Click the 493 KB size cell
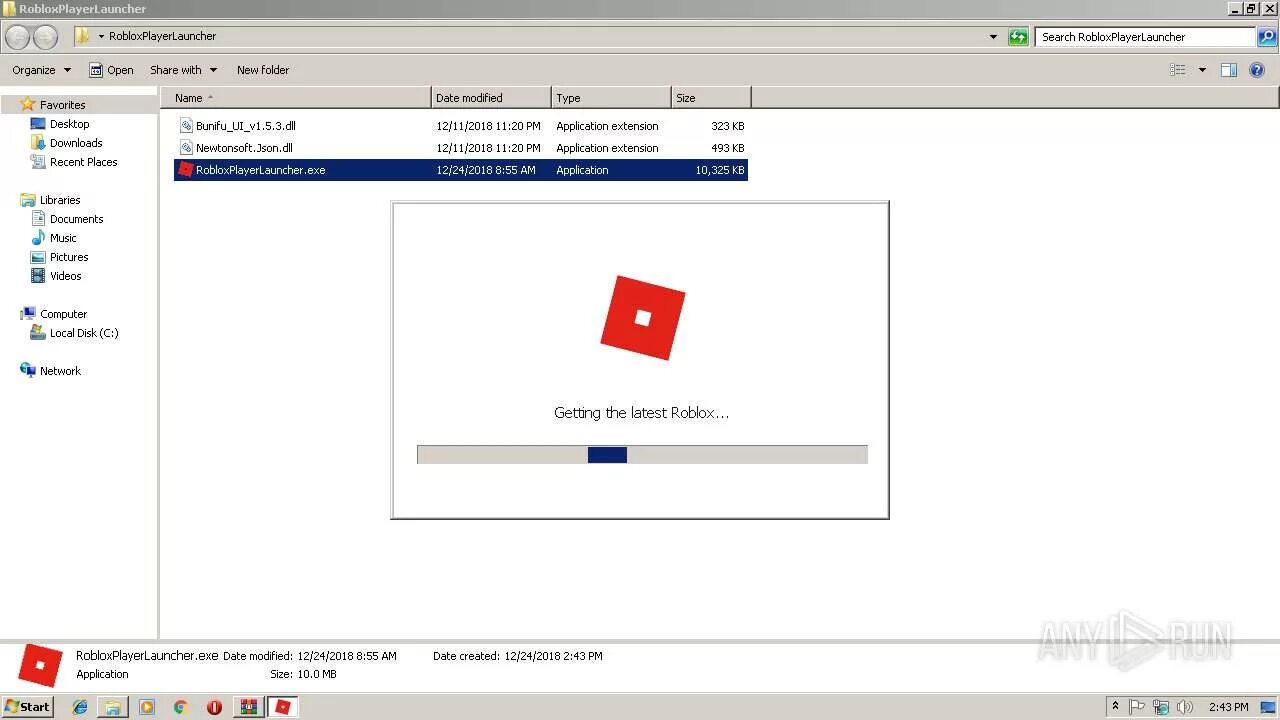The height and width of the screenshot is (720, 1280). [x=727, y=148]
